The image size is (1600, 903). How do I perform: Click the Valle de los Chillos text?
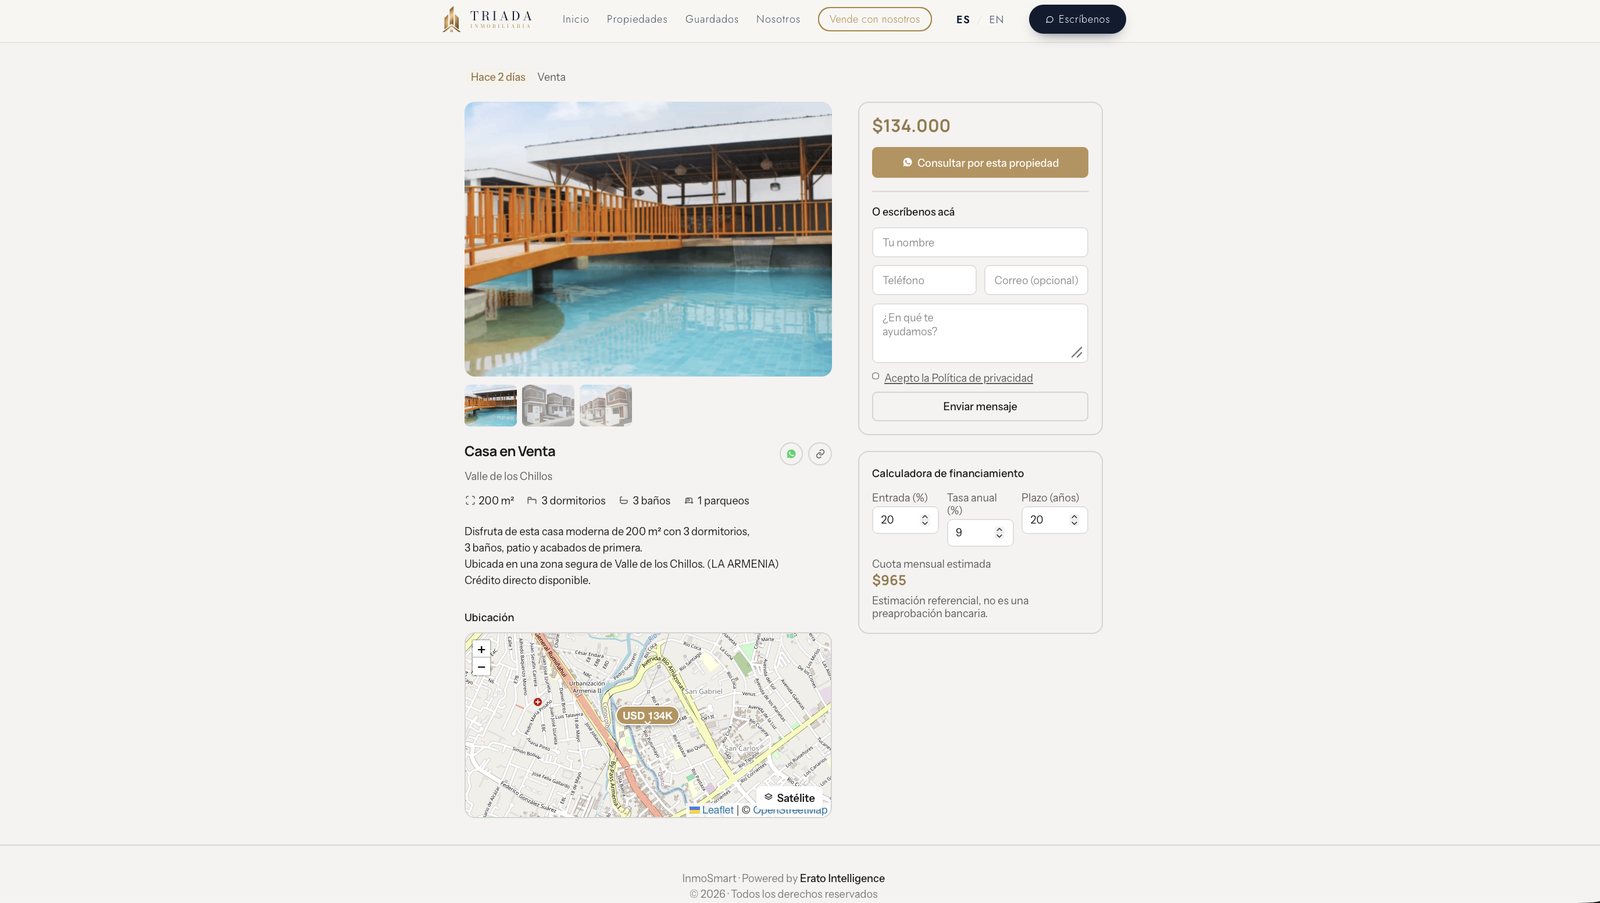coord(508,476)
